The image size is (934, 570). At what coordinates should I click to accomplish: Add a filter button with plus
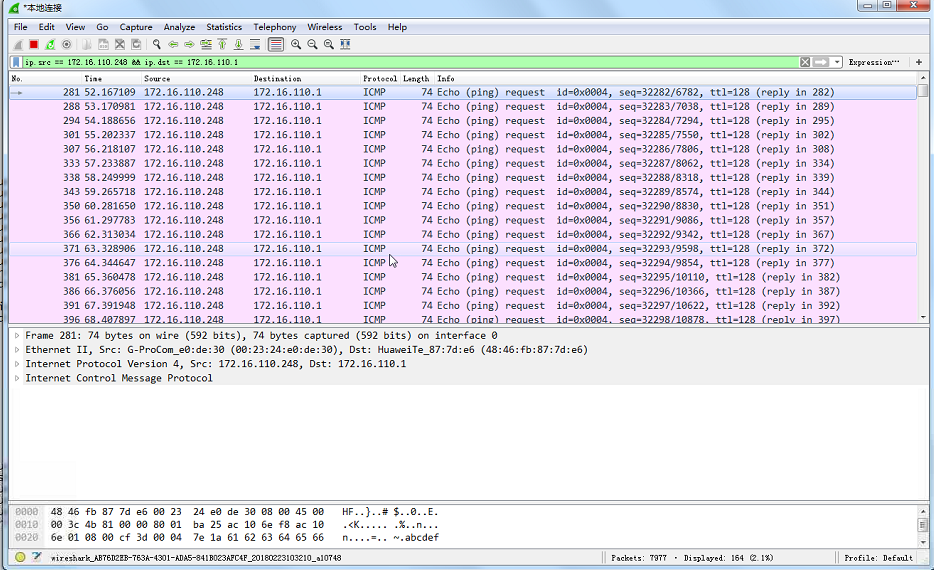(x=919, y=62)
